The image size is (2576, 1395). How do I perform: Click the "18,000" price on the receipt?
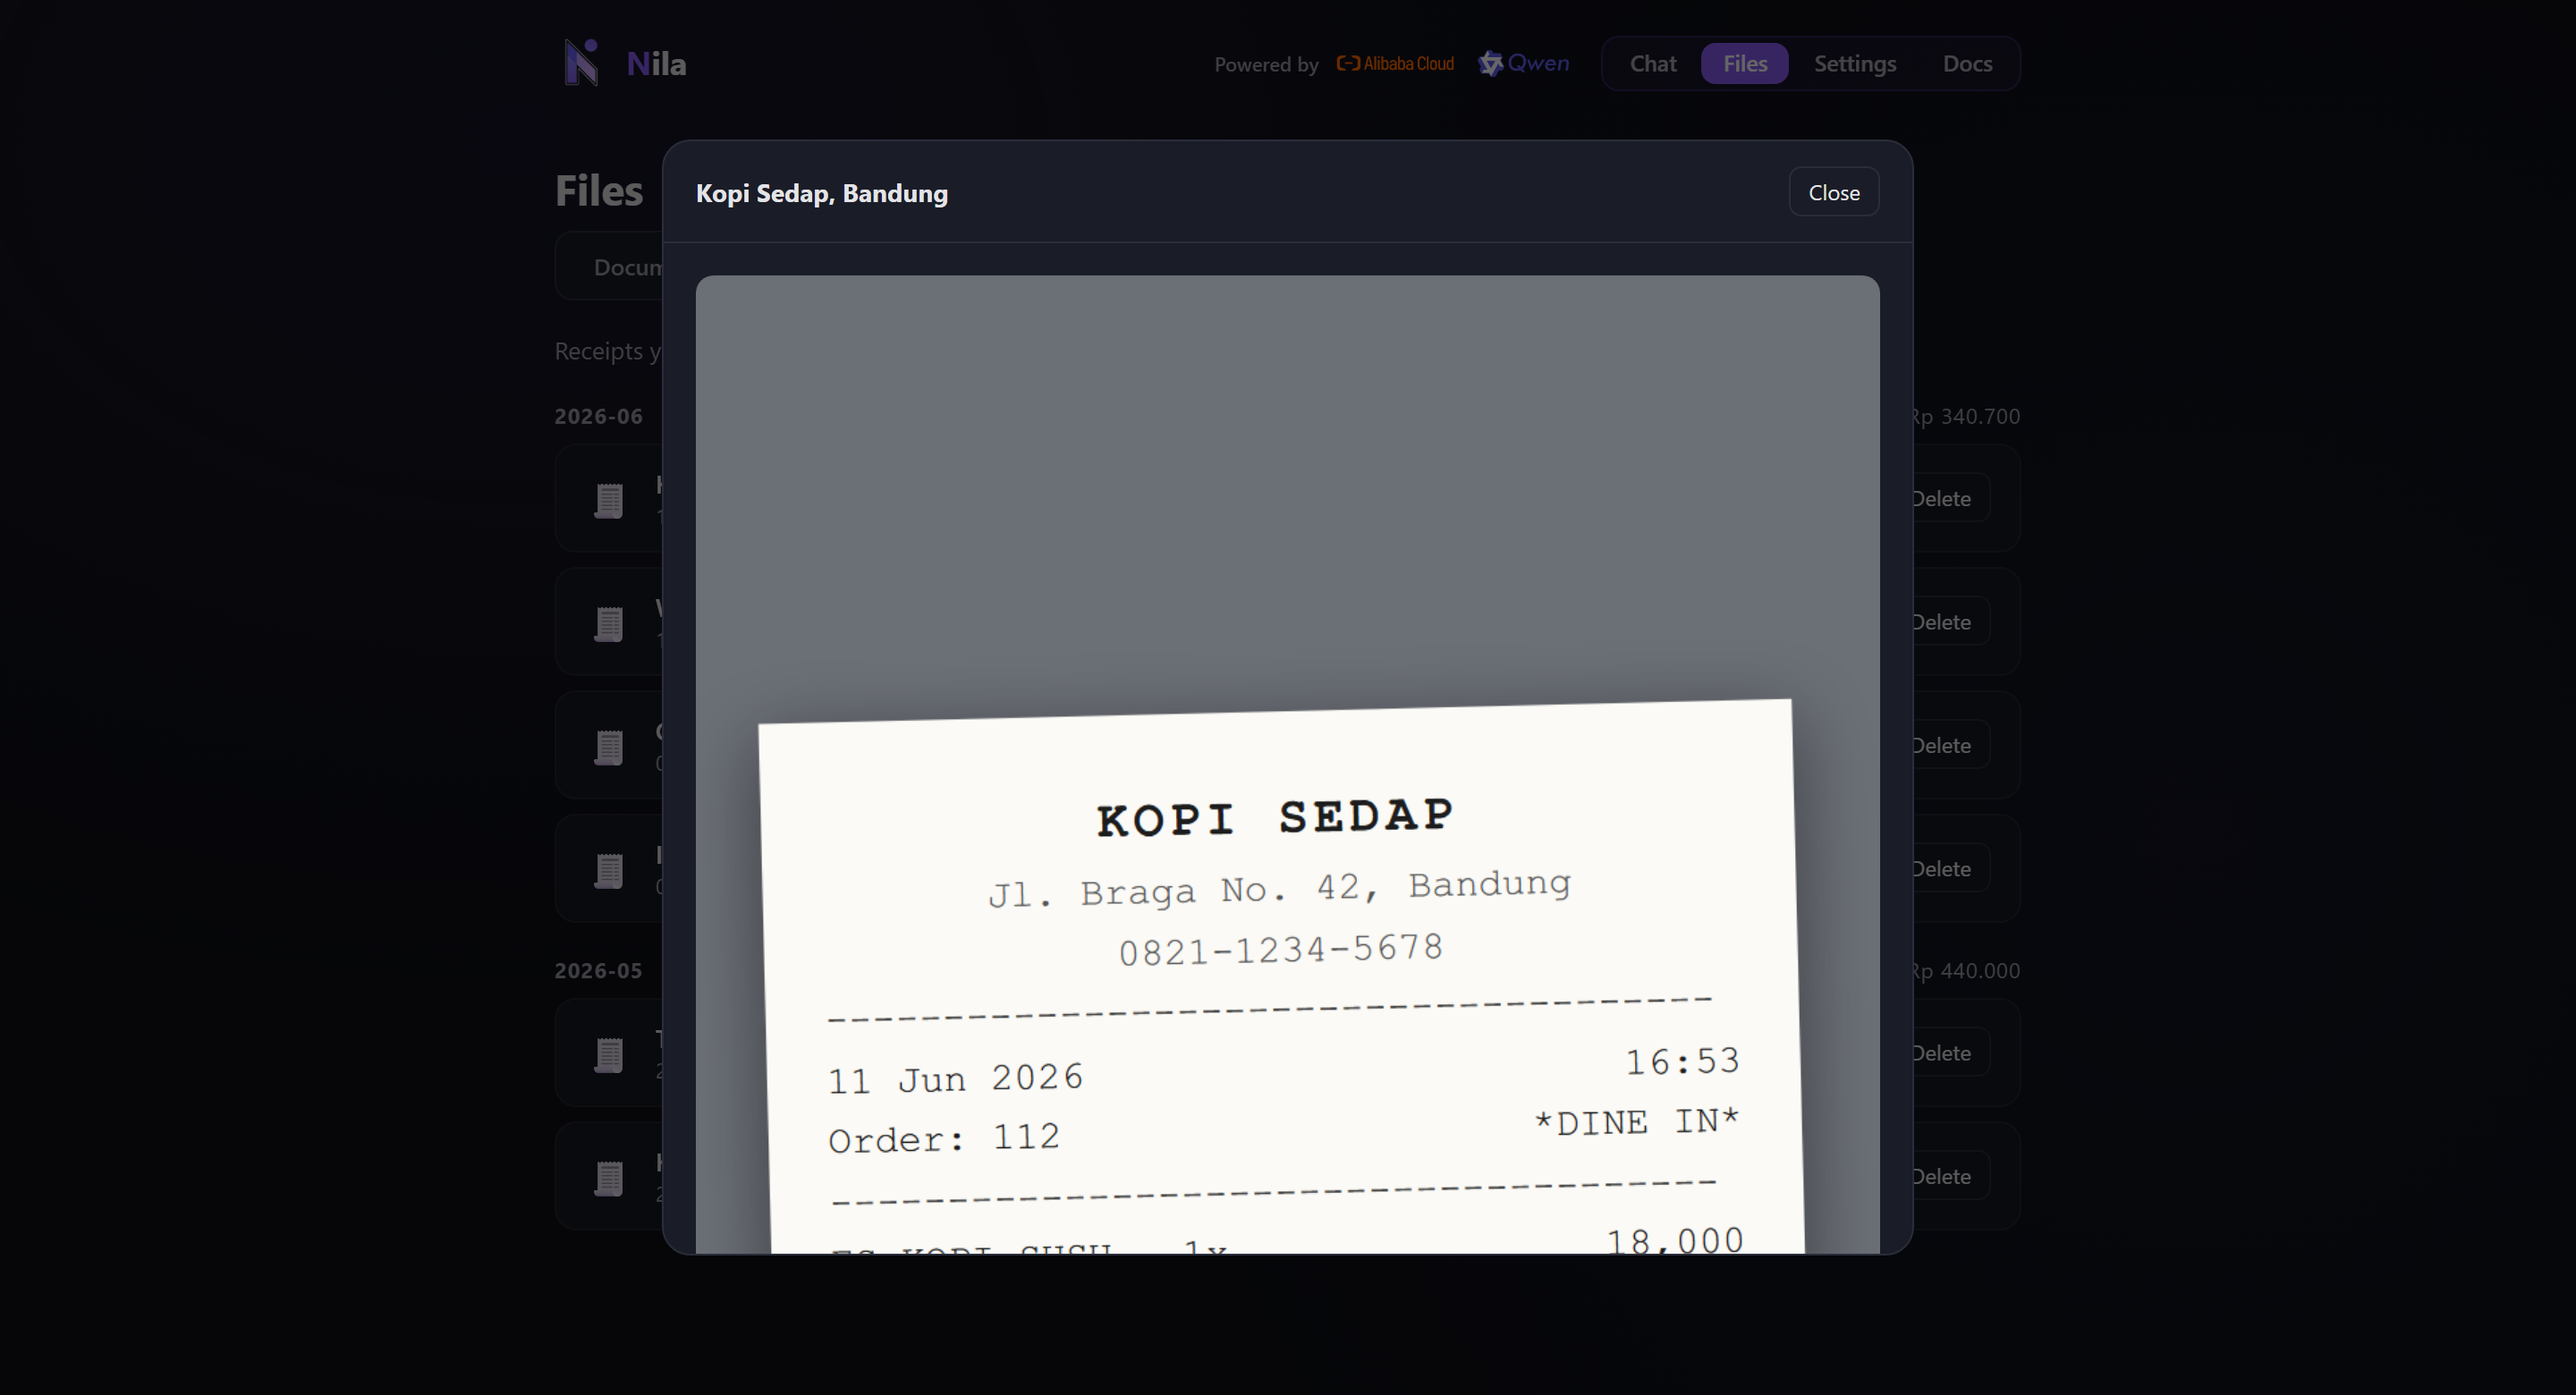[x=1675, y=1241]
